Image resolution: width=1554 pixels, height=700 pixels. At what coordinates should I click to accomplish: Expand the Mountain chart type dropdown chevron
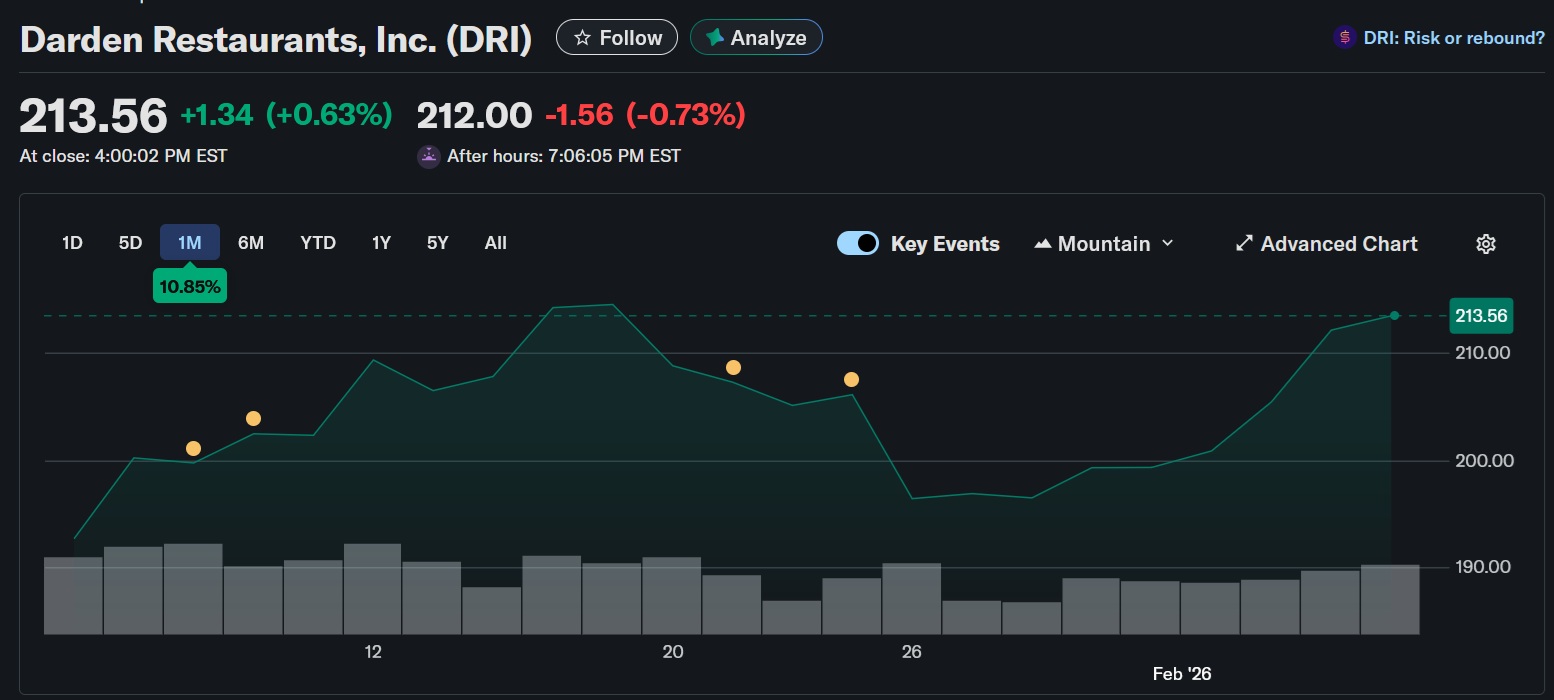click(x=1168, y=244)
